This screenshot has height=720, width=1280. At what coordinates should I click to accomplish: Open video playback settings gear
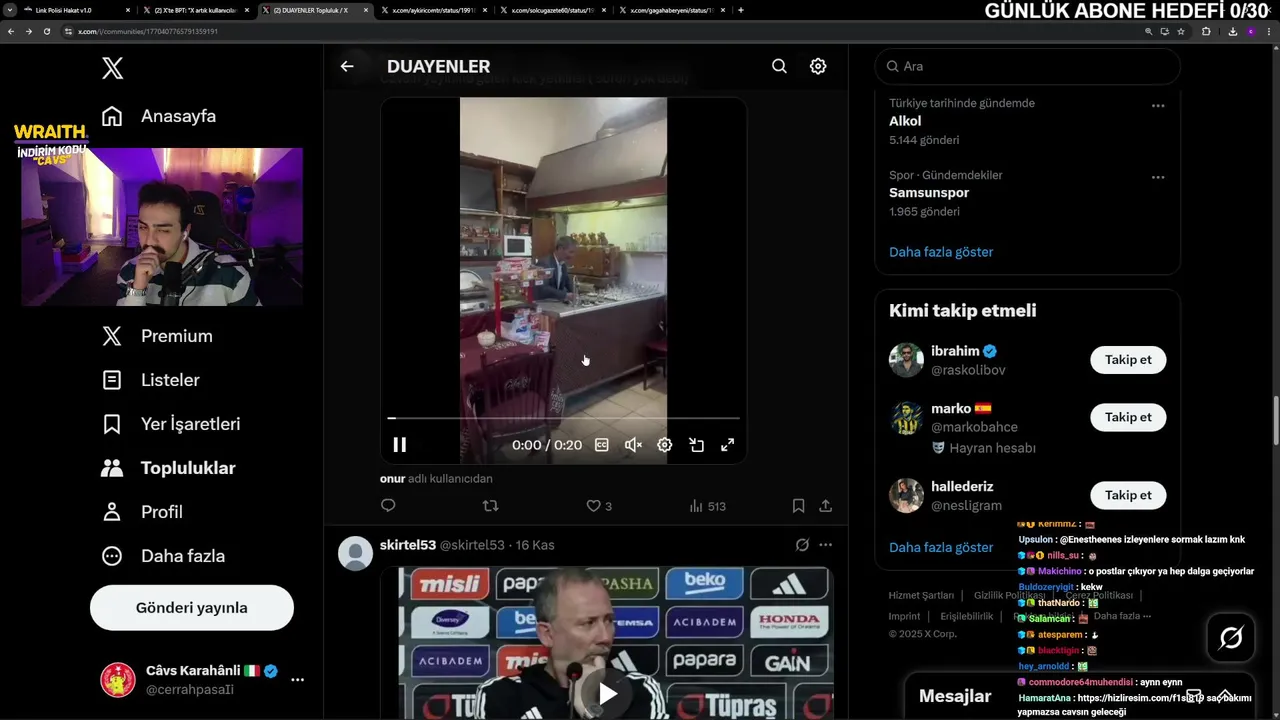[665, 445]
